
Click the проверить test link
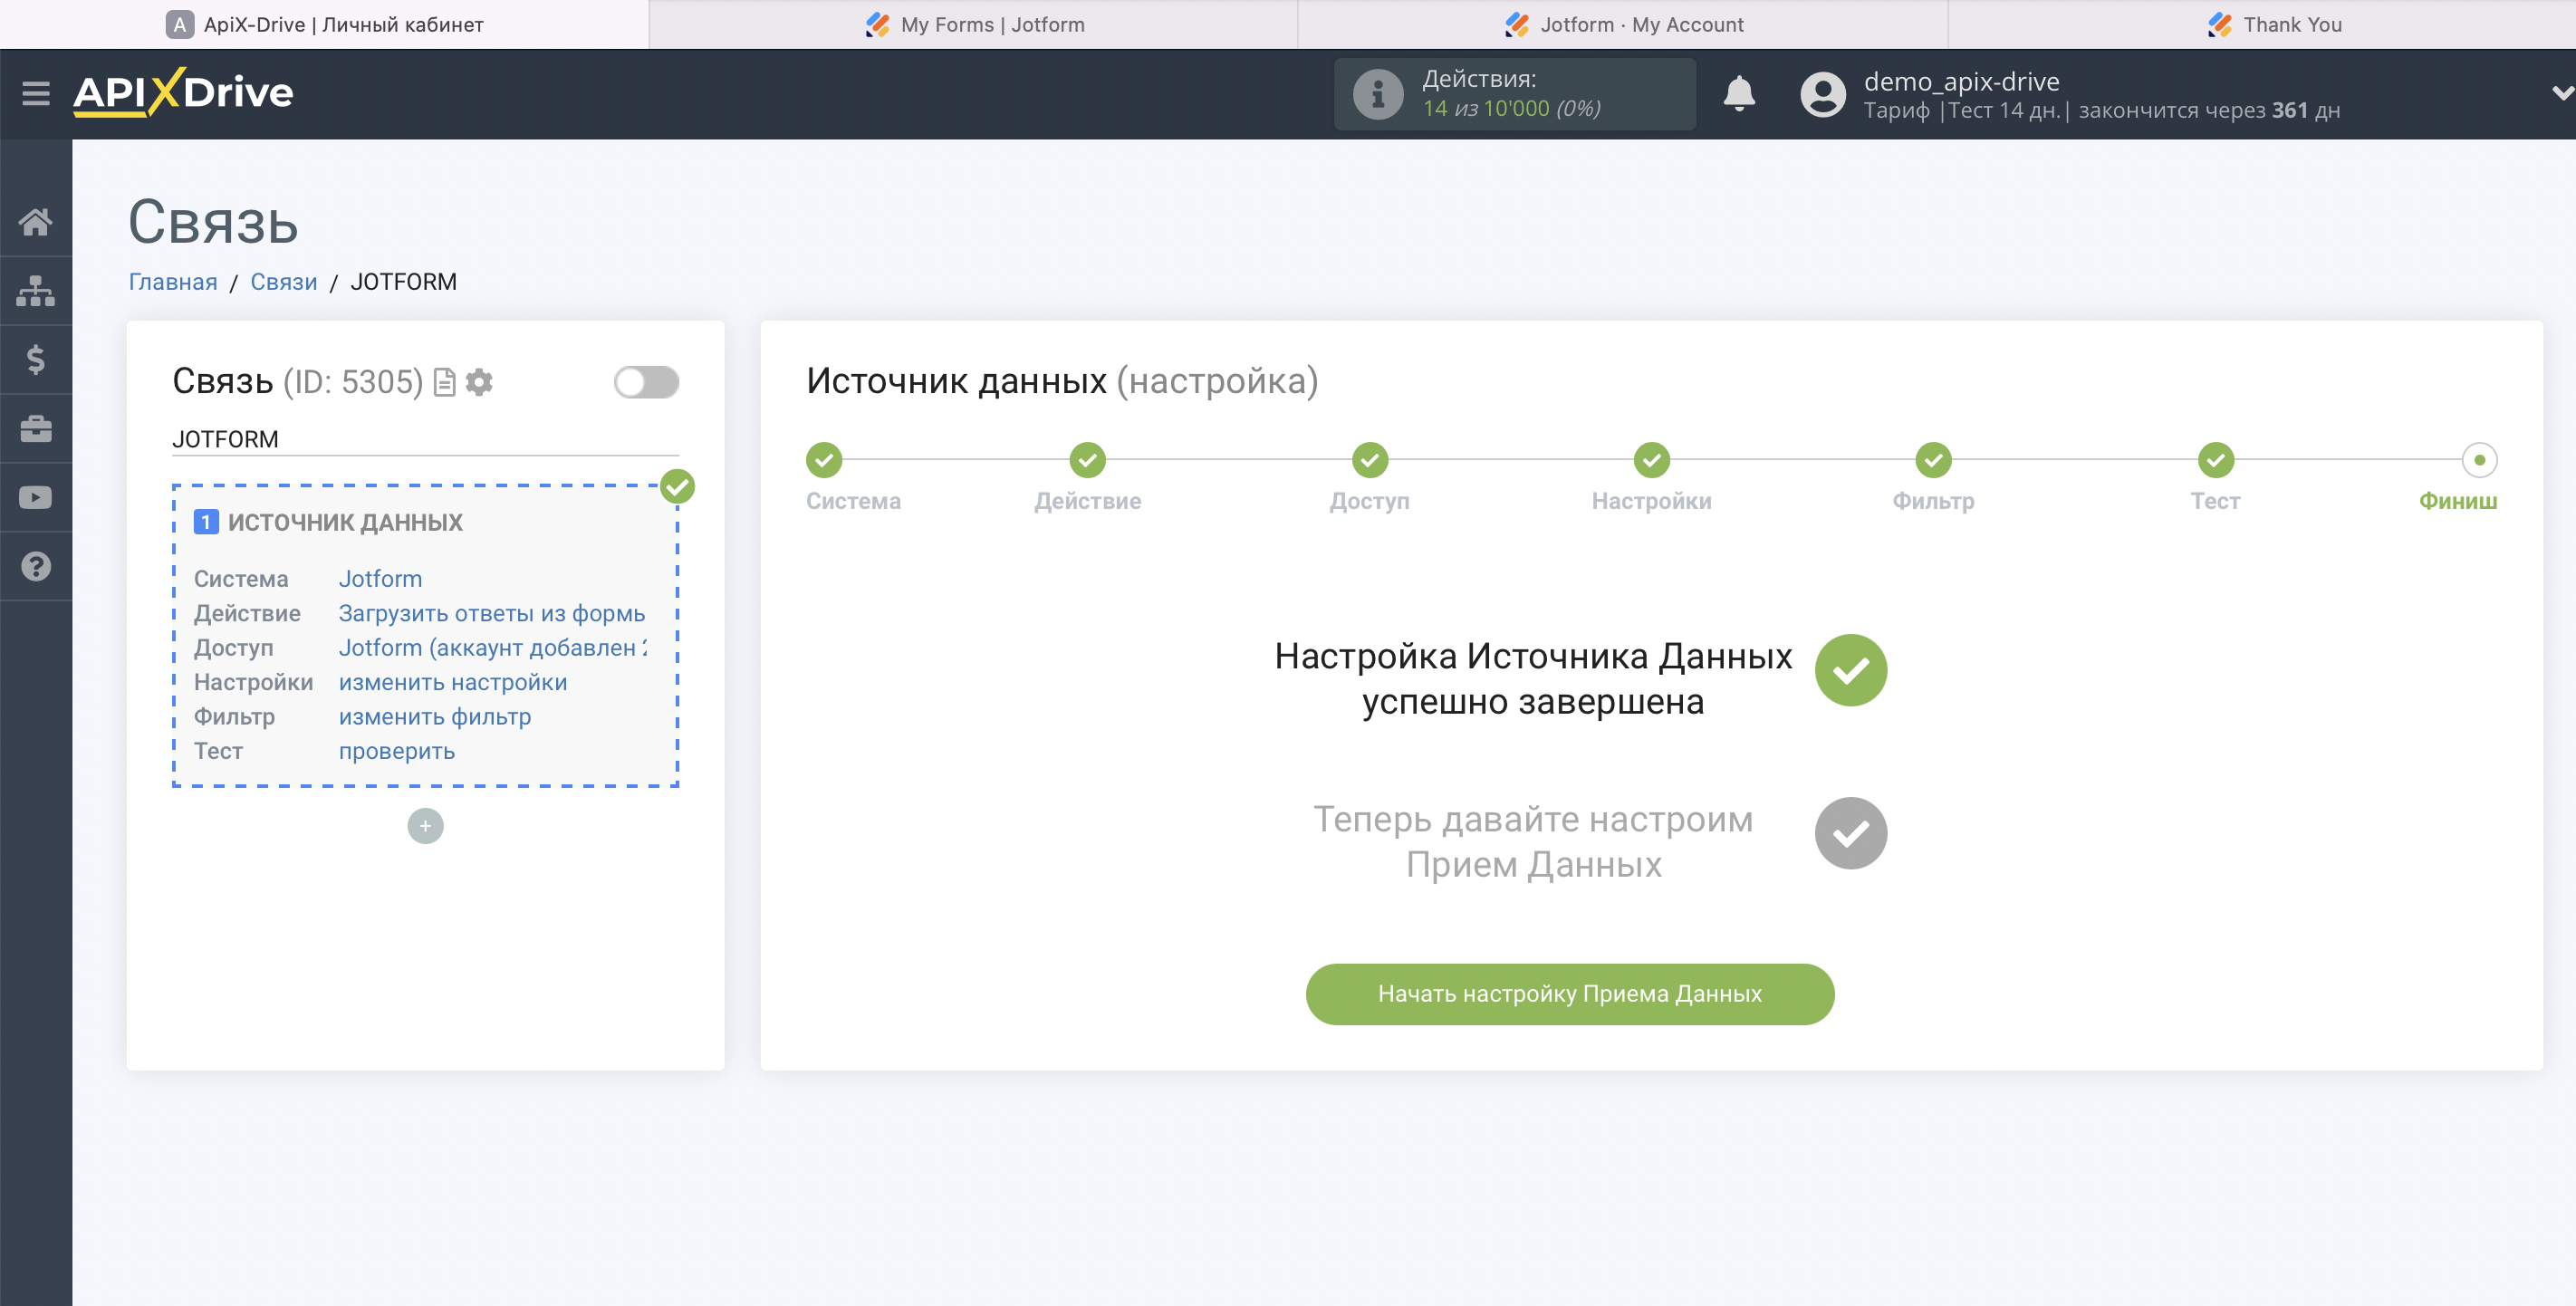[x=397, y=751]
